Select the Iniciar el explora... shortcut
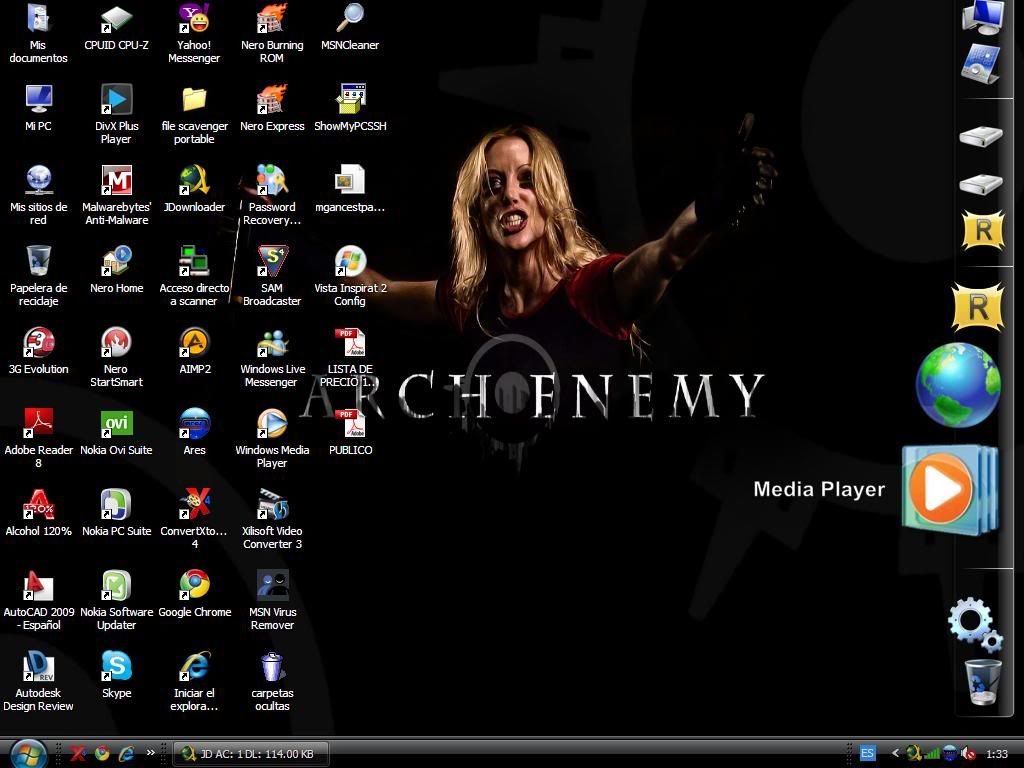The image size is (1024, 768). (x=194, y=681)
